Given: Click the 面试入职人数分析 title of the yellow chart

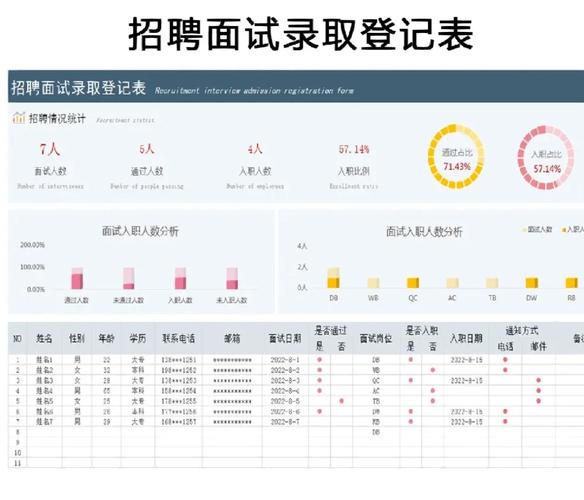Looking at the screenshot, I should (x=424, y=232).
